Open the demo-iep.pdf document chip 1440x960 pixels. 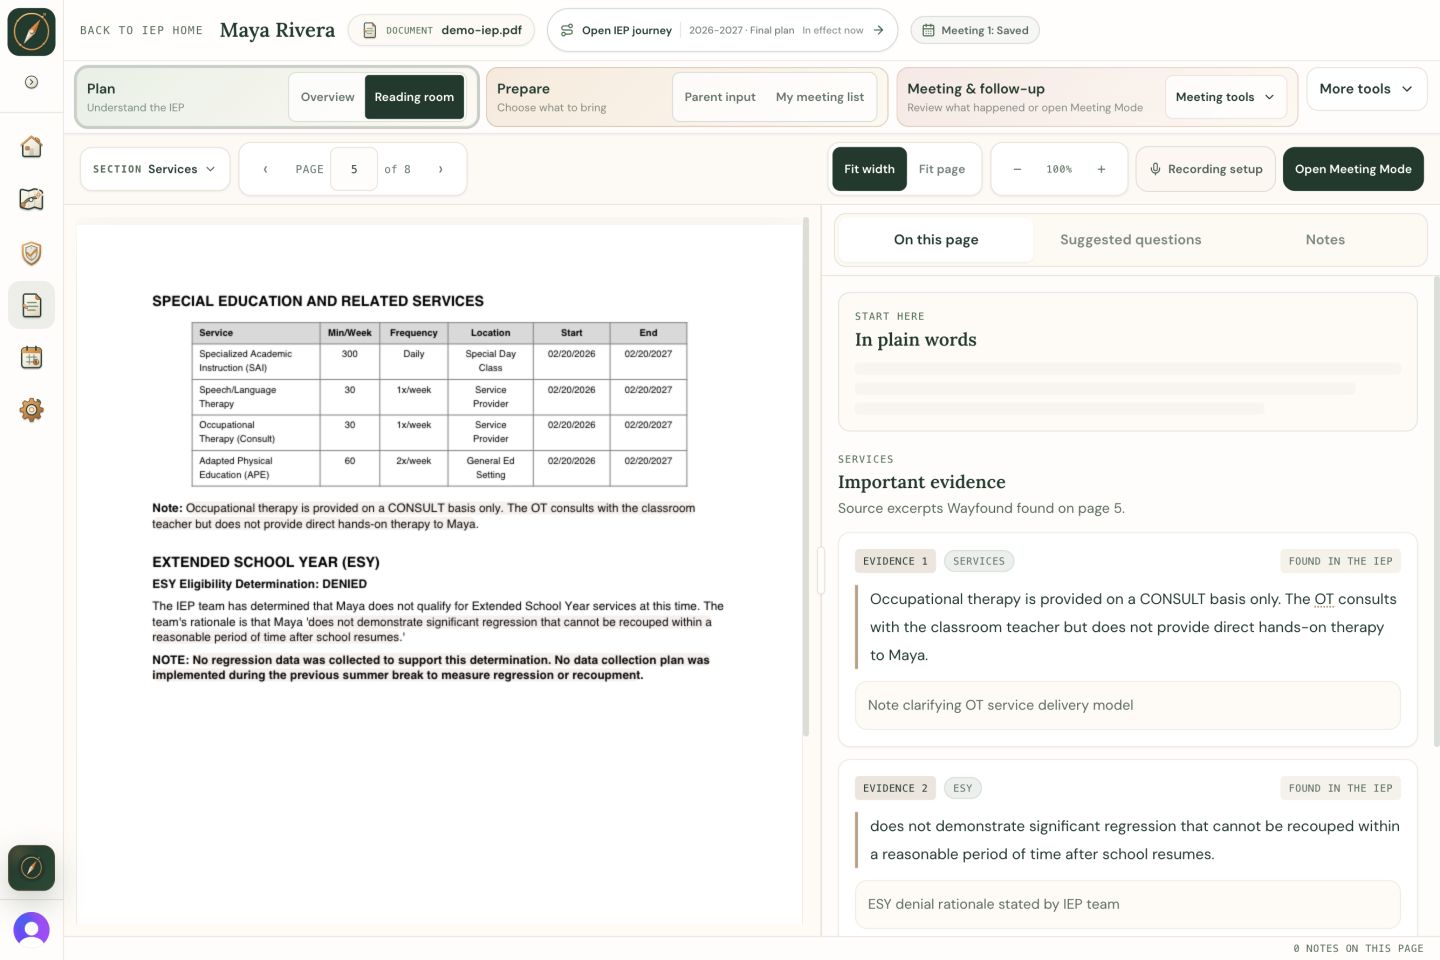point(441,30)
